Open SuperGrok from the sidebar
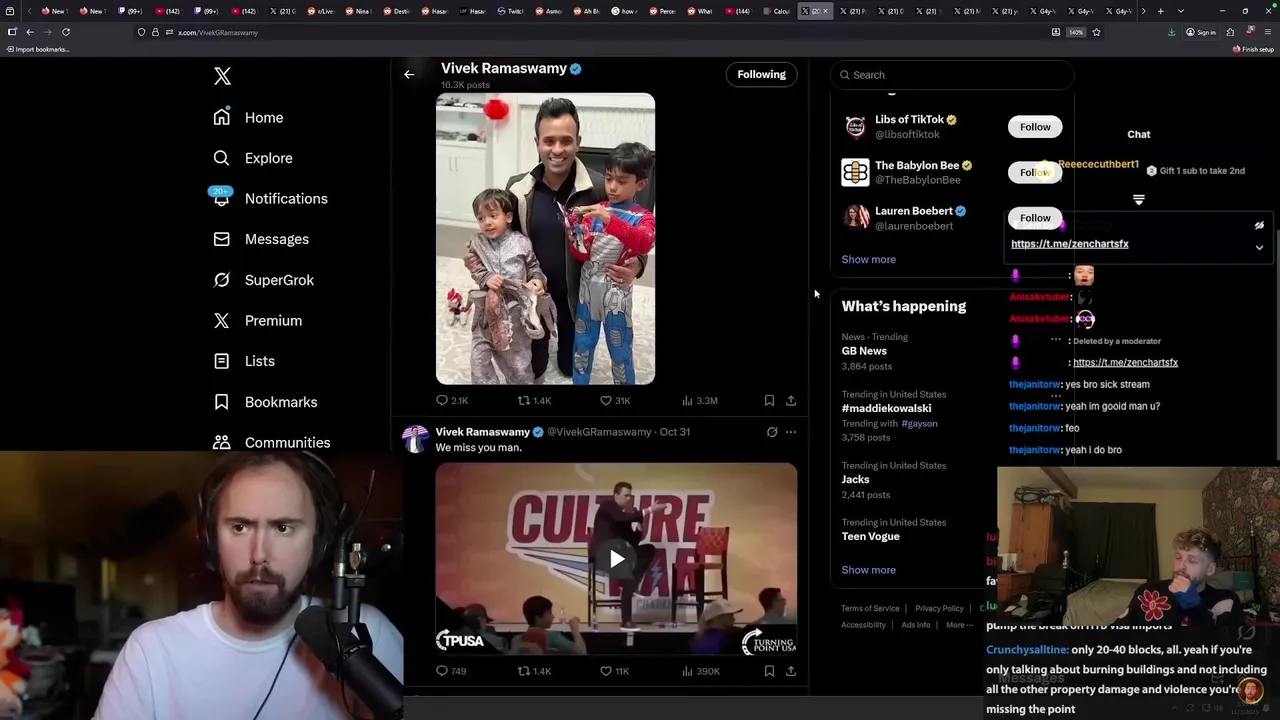The height and width of the screenshot is (720, 1280). pos(264,280)
